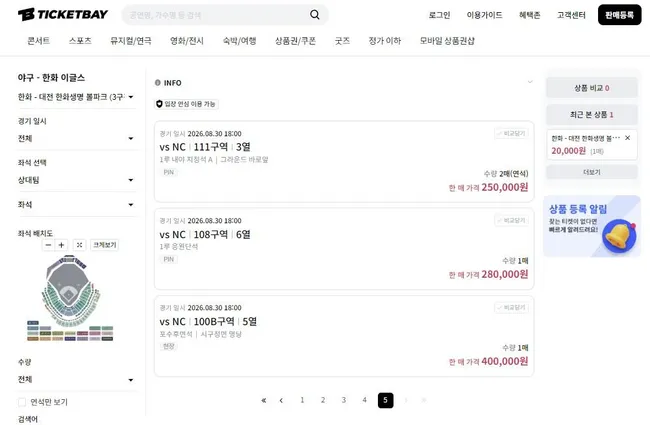Enable 연석만 보기 checkbox
This screenshot has width=650, height=425.
pos(22,402)
